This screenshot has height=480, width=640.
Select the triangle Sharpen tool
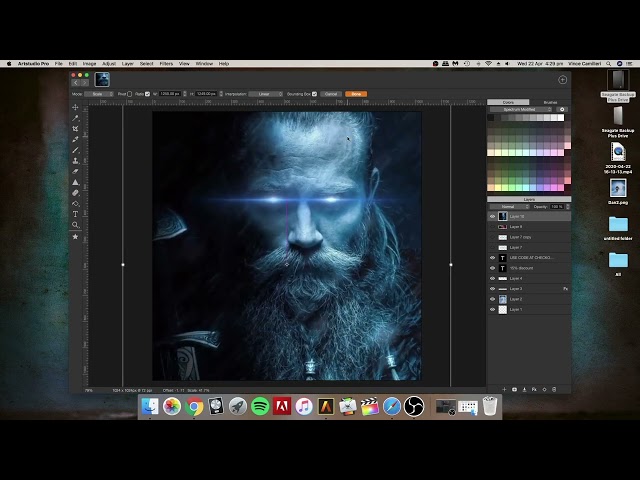pos(76,182)
